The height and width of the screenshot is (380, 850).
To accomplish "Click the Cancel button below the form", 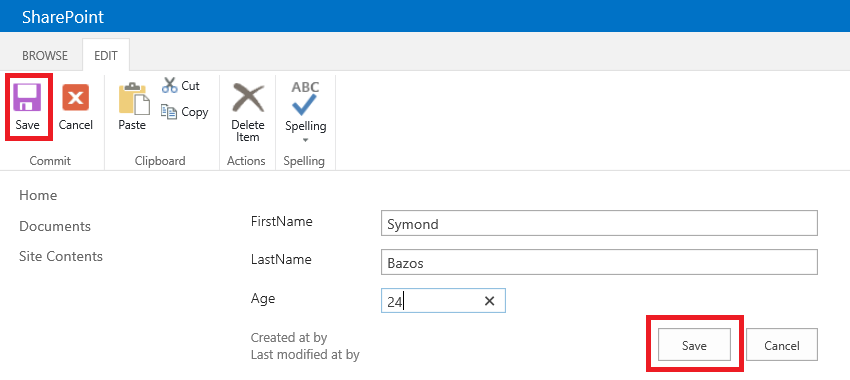I will (782, 345).
